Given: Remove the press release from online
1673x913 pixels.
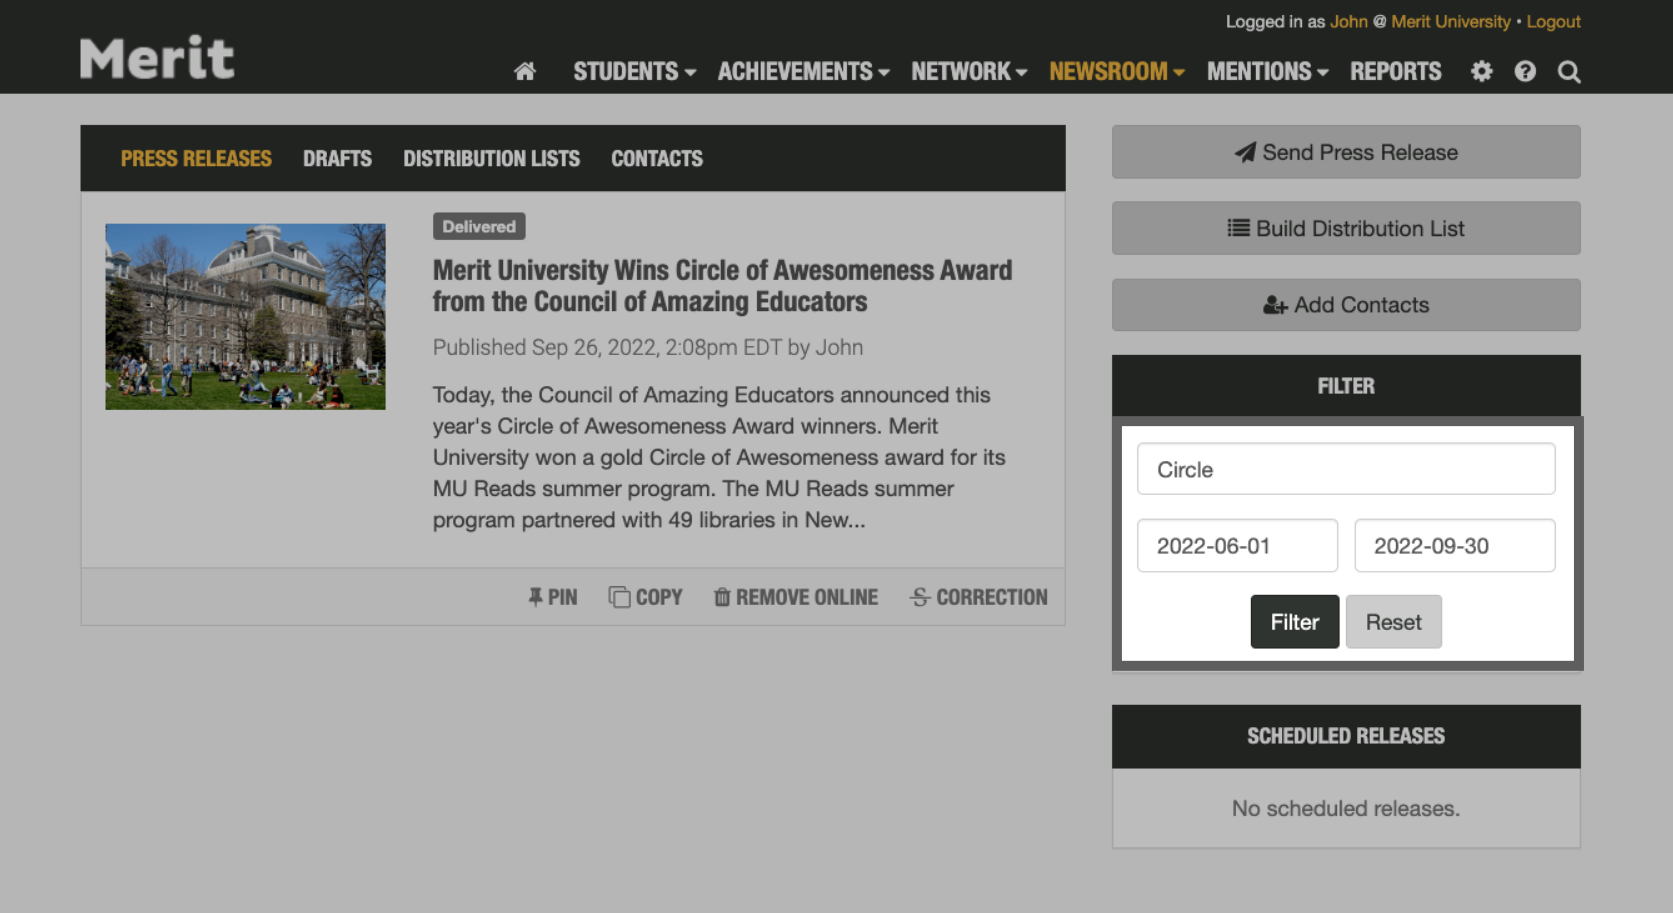Looking at the screenshot, I should pyautogui.click(x=795, y=597).
